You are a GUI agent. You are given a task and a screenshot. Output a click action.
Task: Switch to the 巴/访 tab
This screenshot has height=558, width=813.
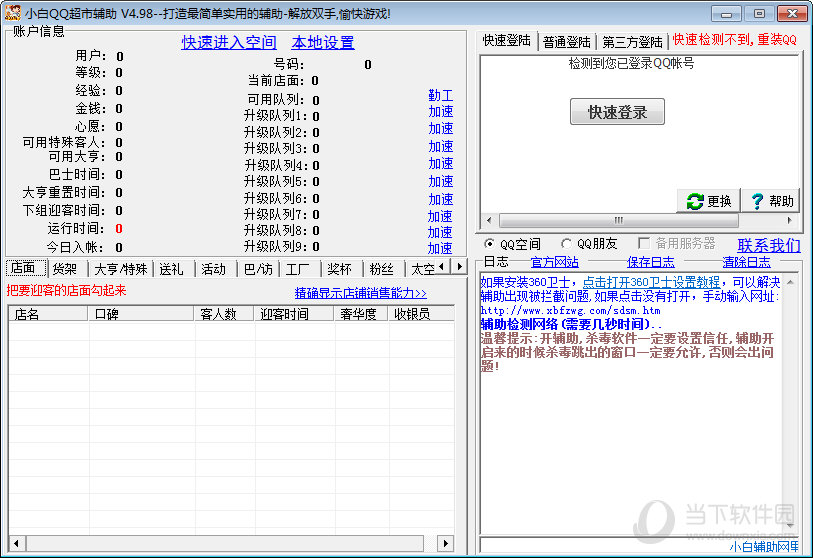(x=258, y=269)
